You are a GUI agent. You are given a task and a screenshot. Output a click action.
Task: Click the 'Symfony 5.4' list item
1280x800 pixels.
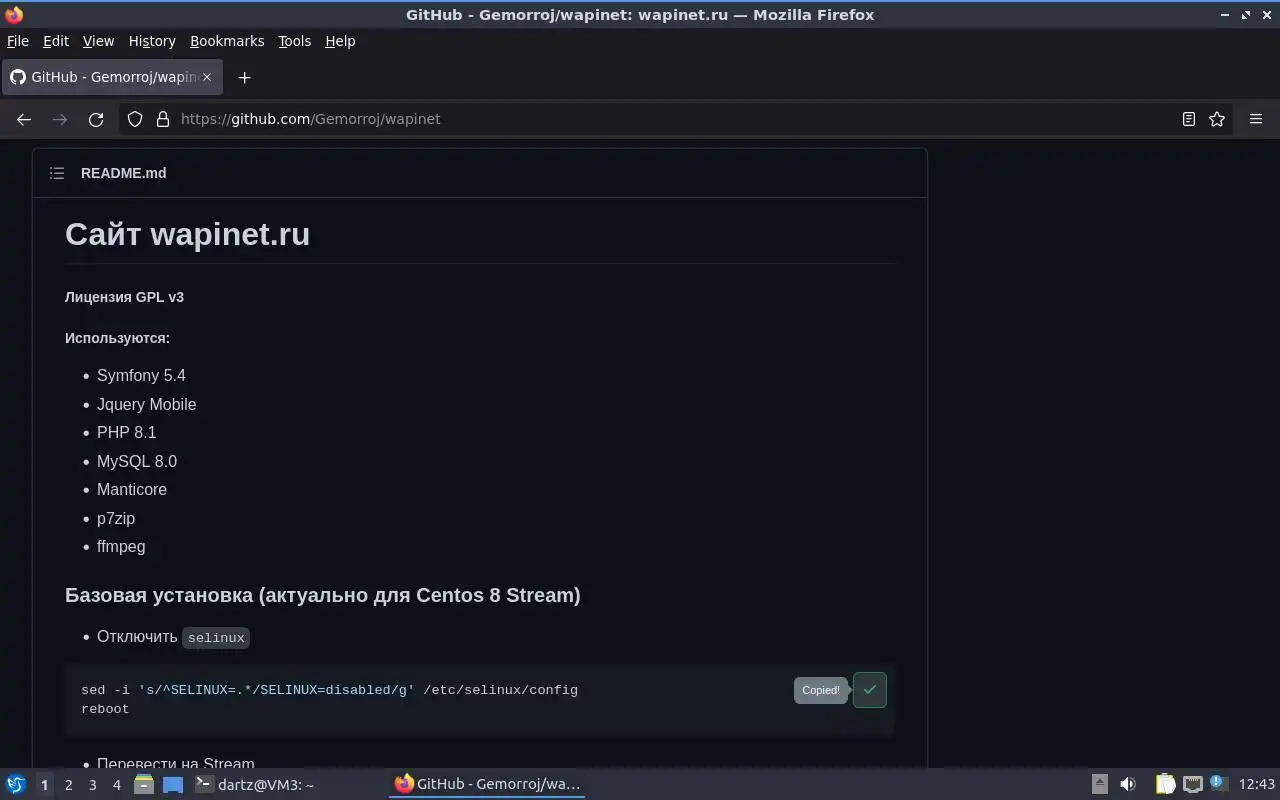(x=141, y=375)
